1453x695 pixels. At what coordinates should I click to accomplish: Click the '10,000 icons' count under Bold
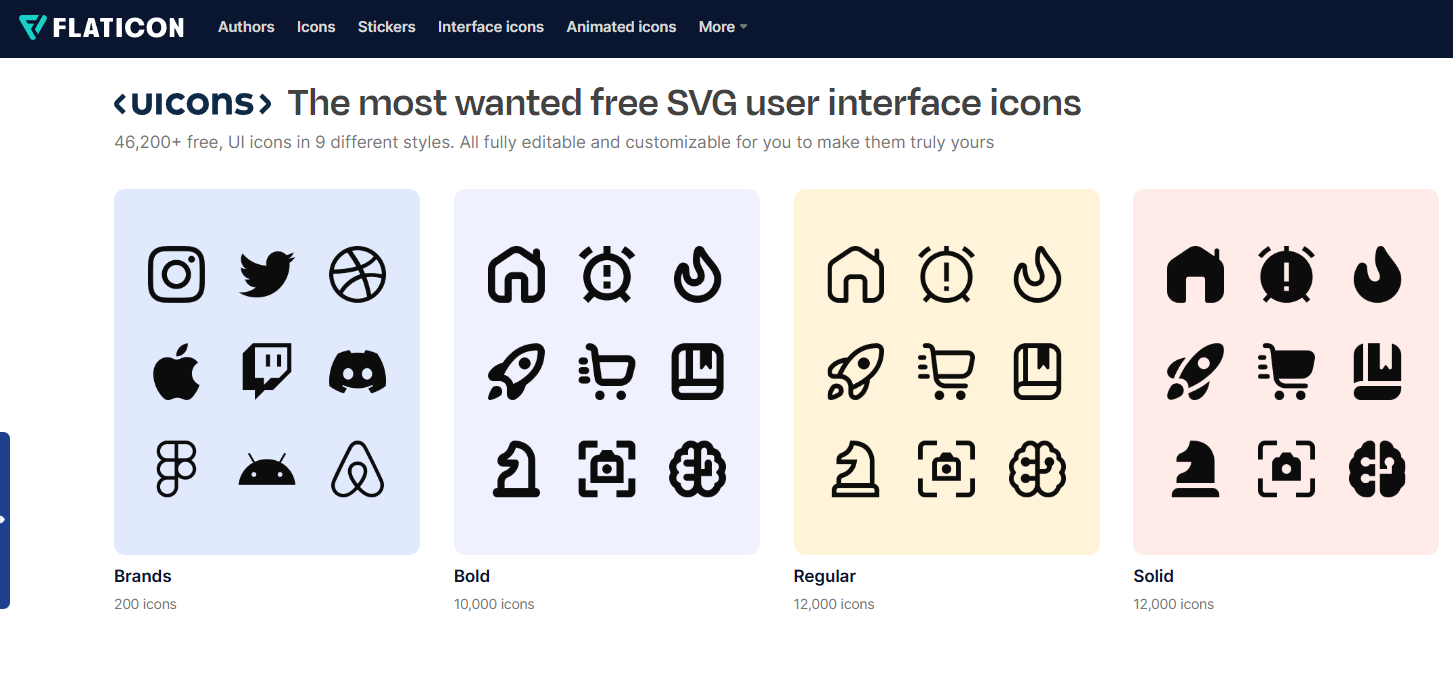pos(494,604)
